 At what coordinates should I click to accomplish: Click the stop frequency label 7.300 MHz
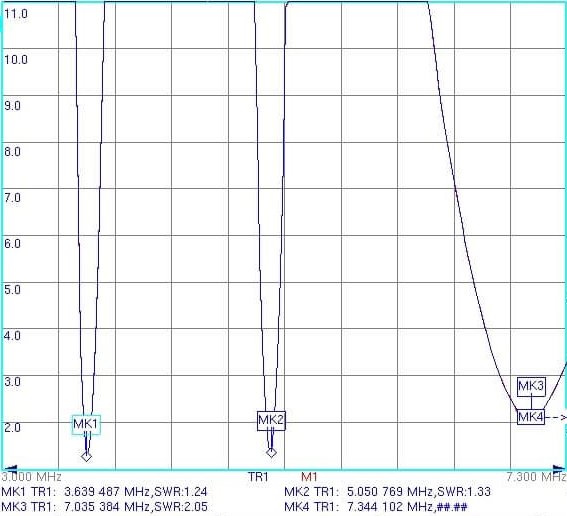tap(536, 477)
